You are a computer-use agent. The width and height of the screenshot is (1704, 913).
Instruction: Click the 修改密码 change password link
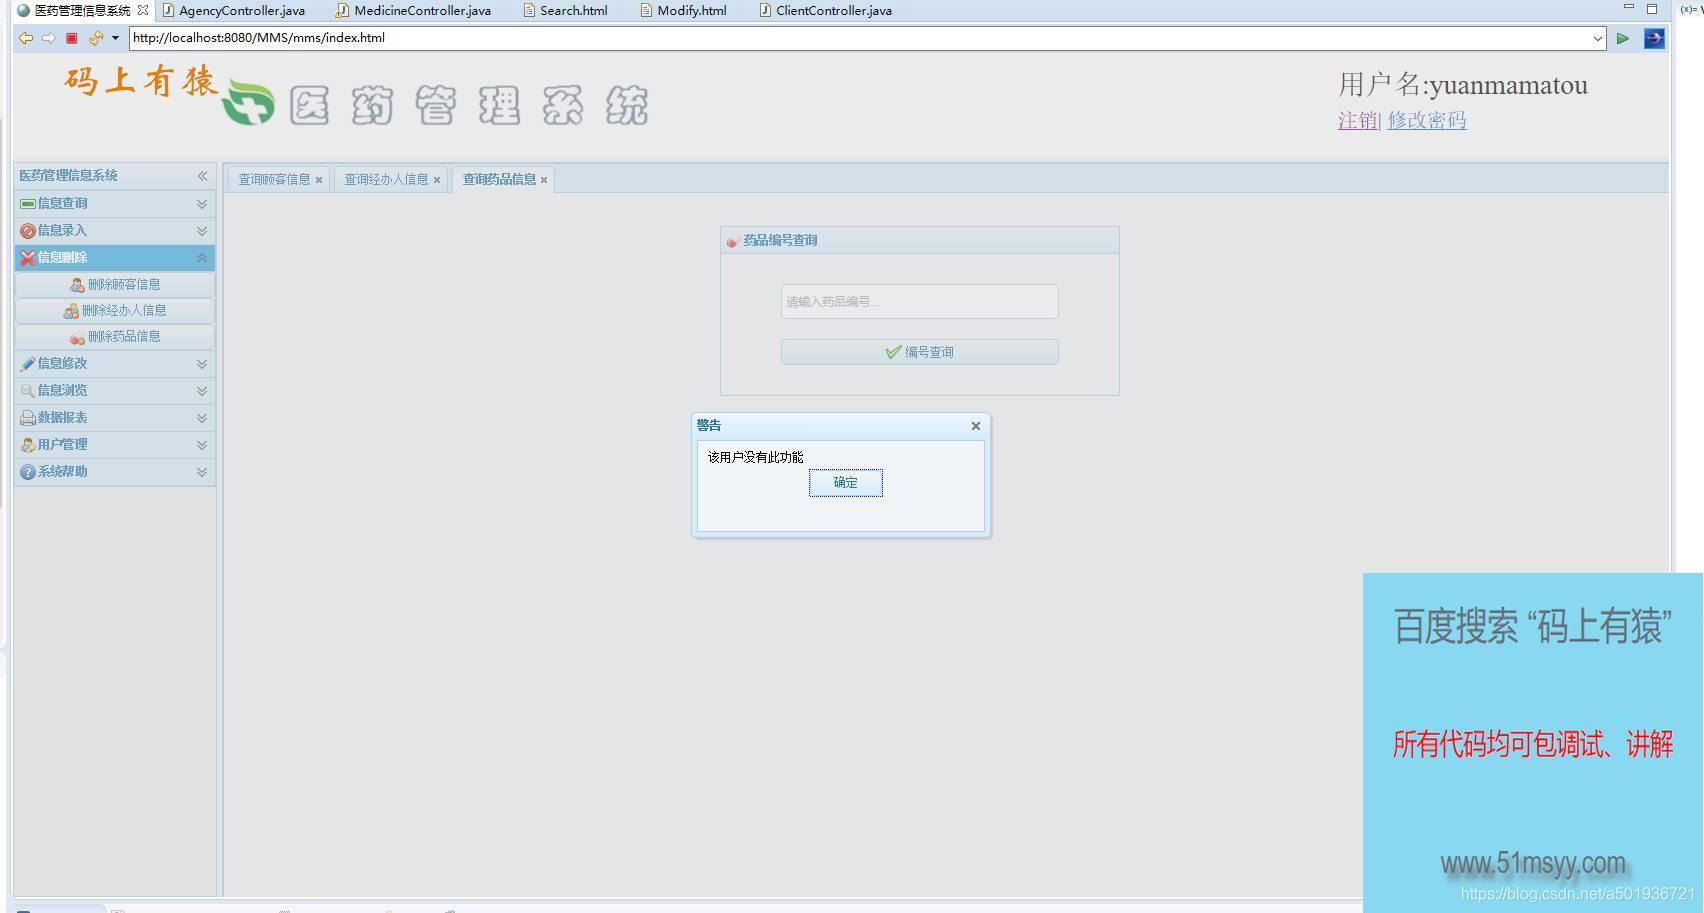tap(1427, 120)
